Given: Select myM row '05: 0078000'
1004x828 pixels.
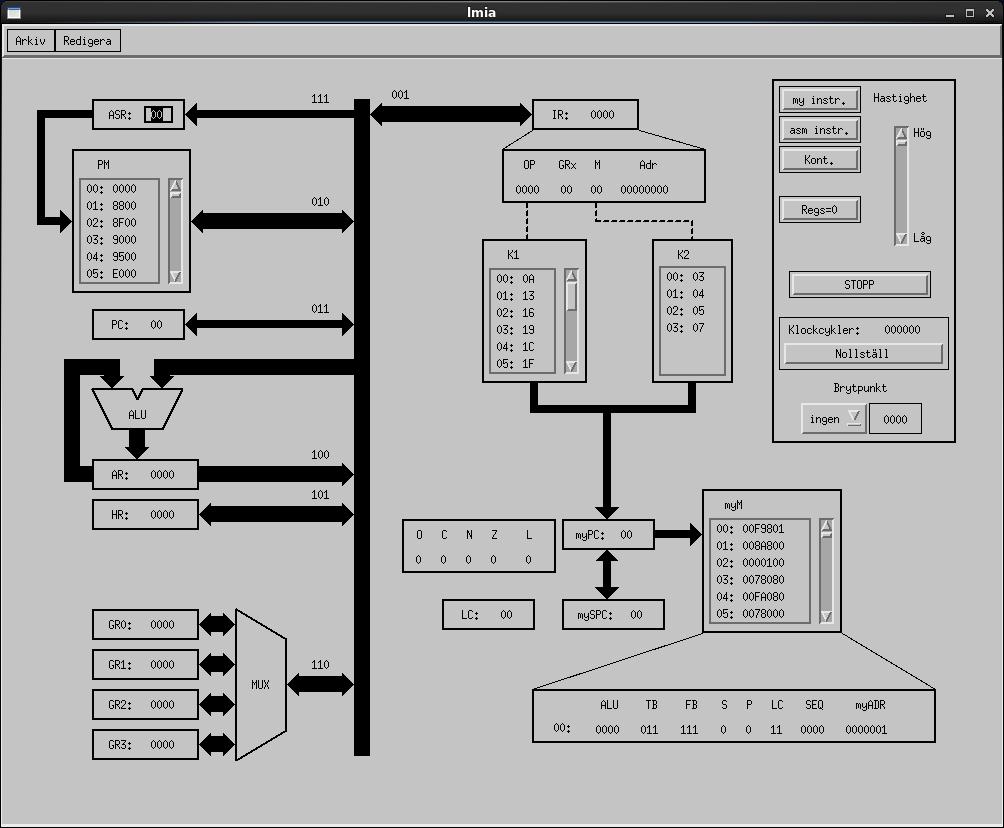Looking at the screenshot, I should tap(760, 613).
